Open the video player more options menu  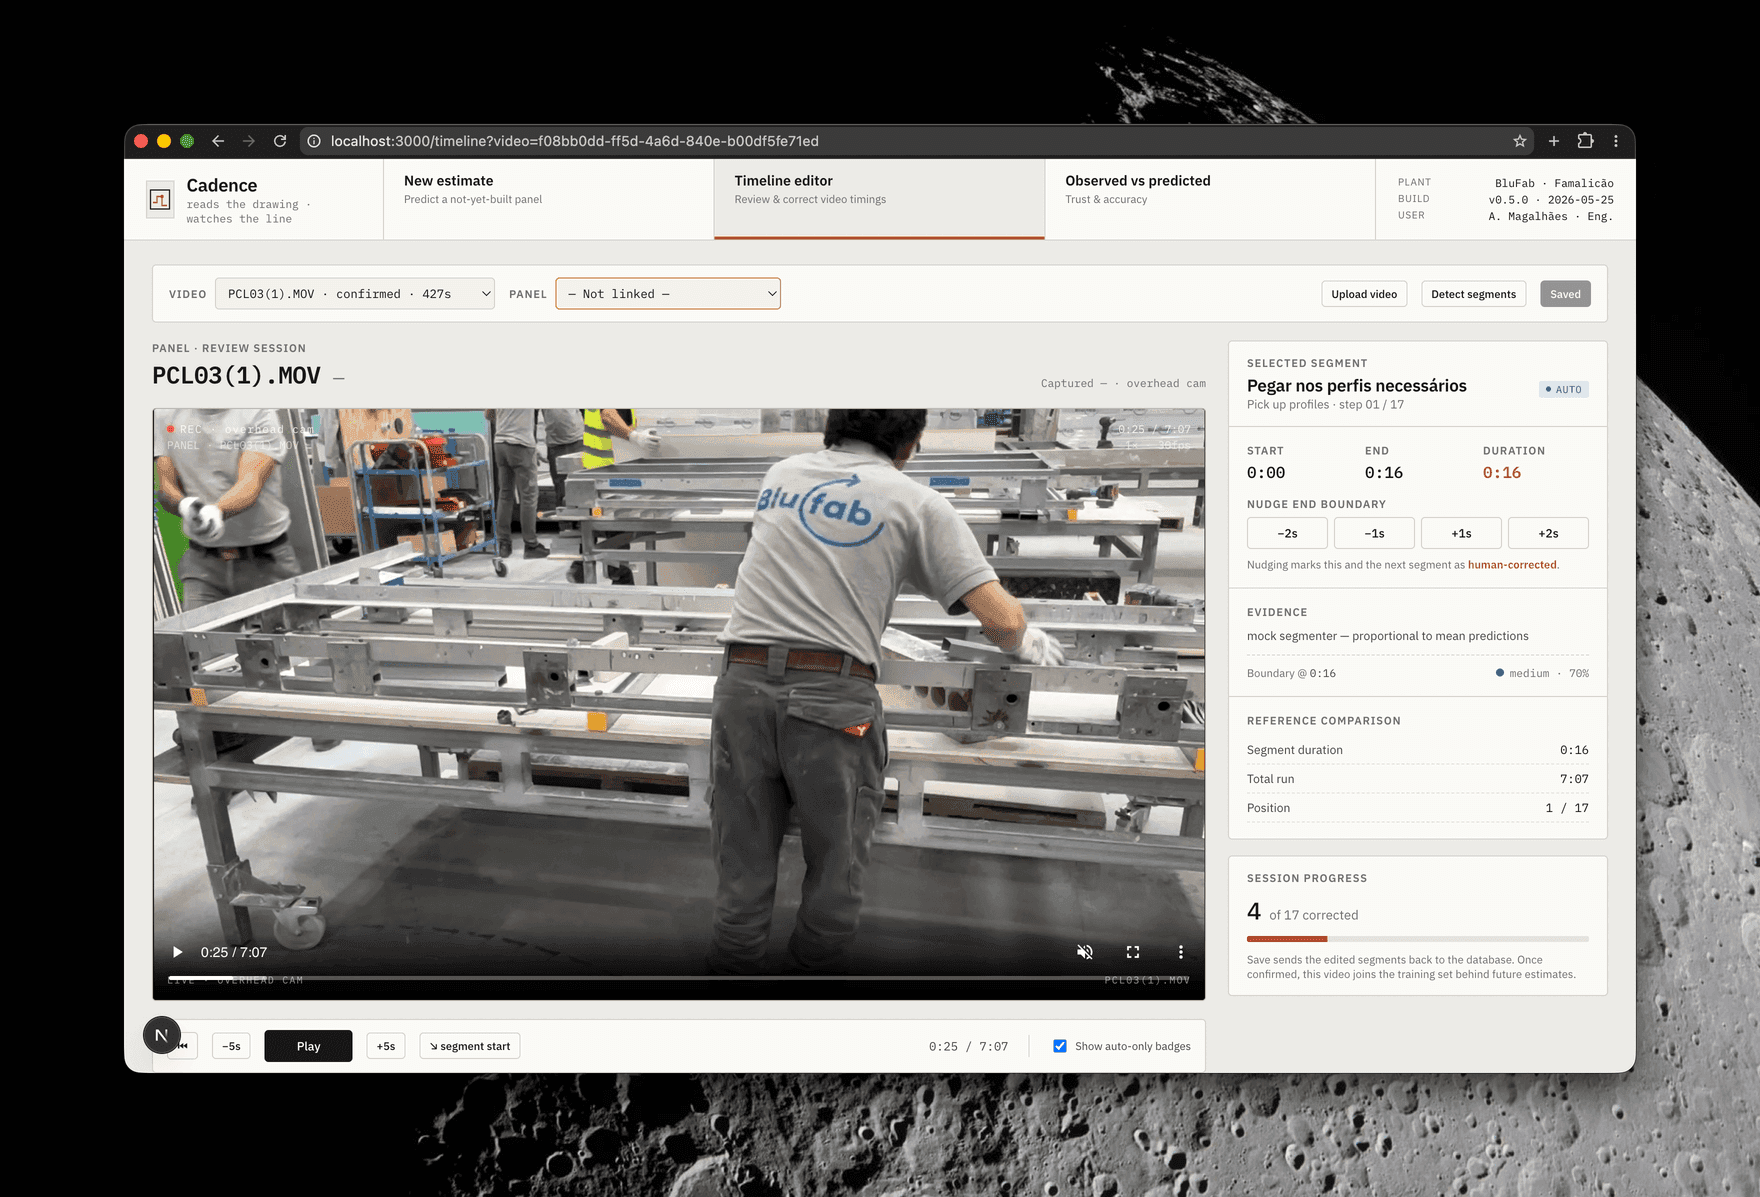pos(1180,952)
